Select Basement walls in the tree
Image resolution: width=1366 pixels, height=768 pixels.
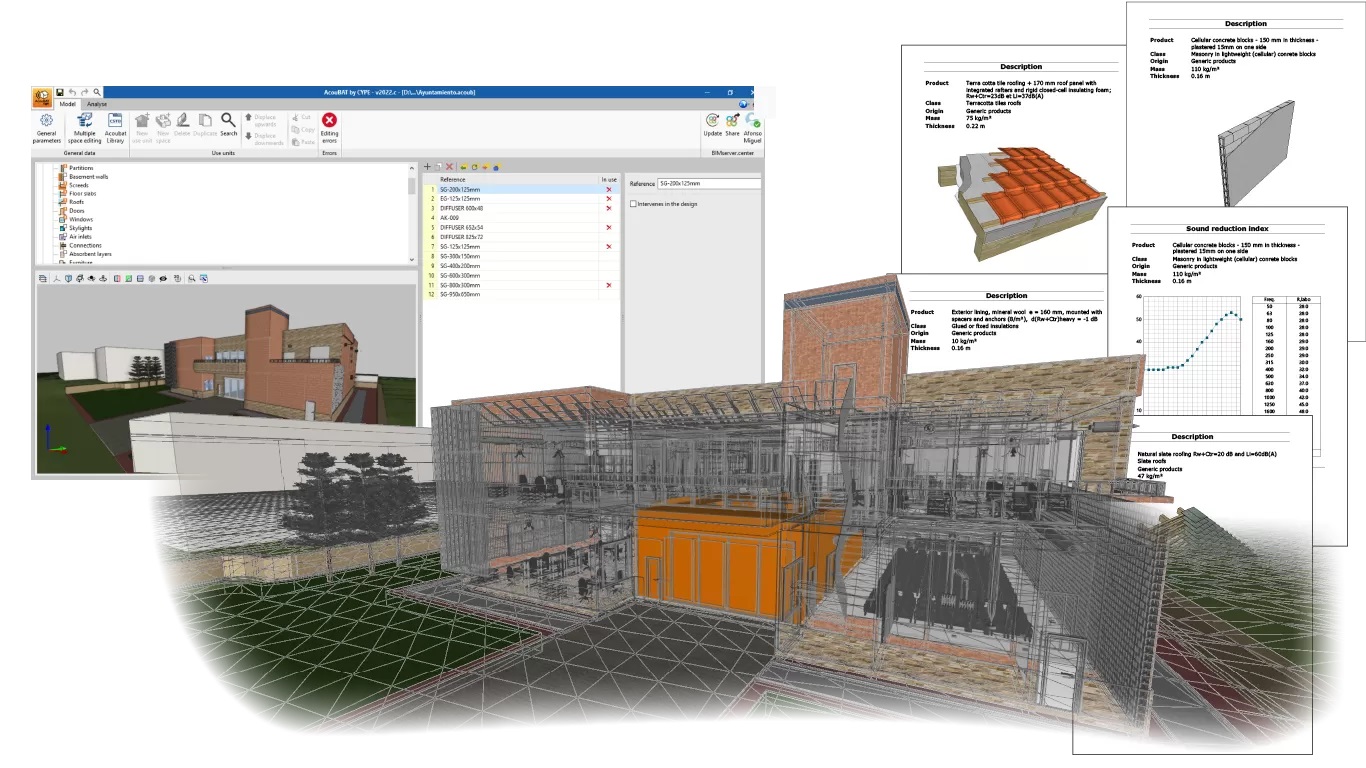click(x=88, y=177)
